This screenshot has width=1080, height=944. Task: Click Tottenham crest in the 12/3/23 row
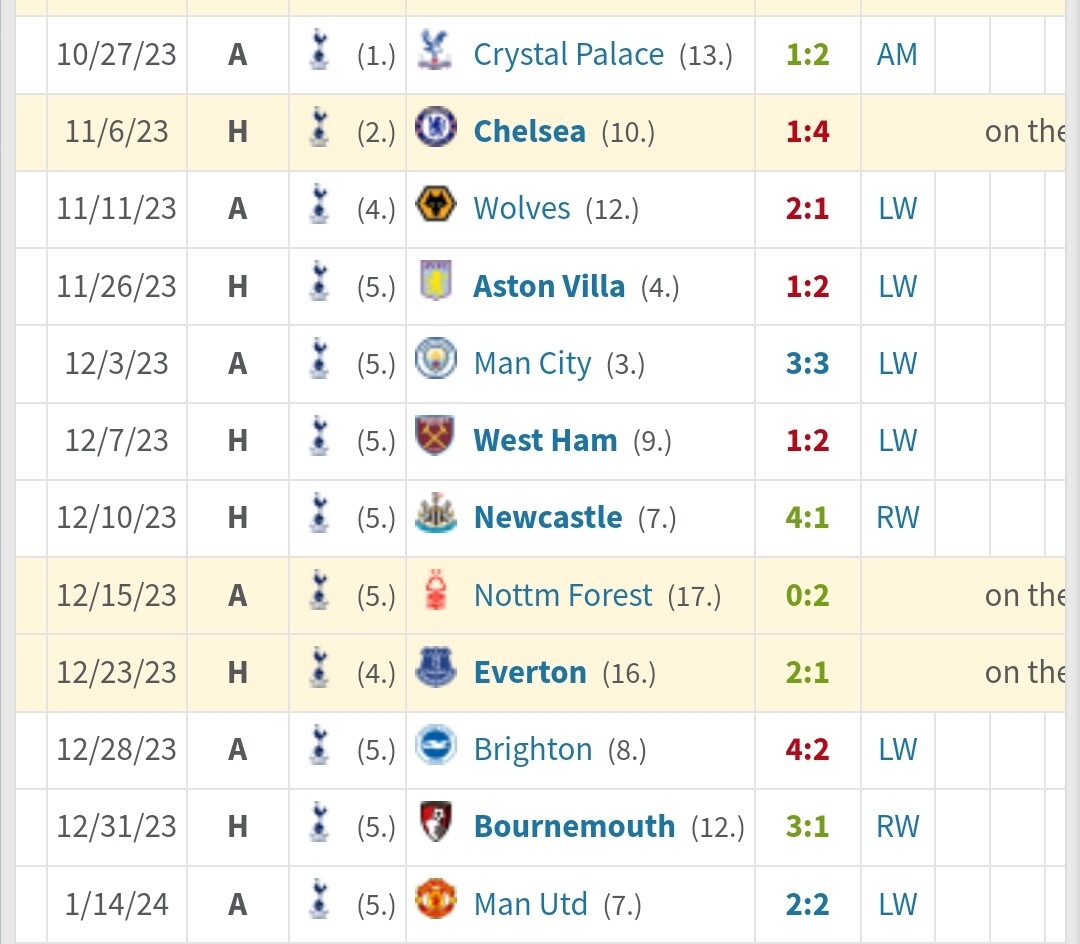(x=319, y=359)
